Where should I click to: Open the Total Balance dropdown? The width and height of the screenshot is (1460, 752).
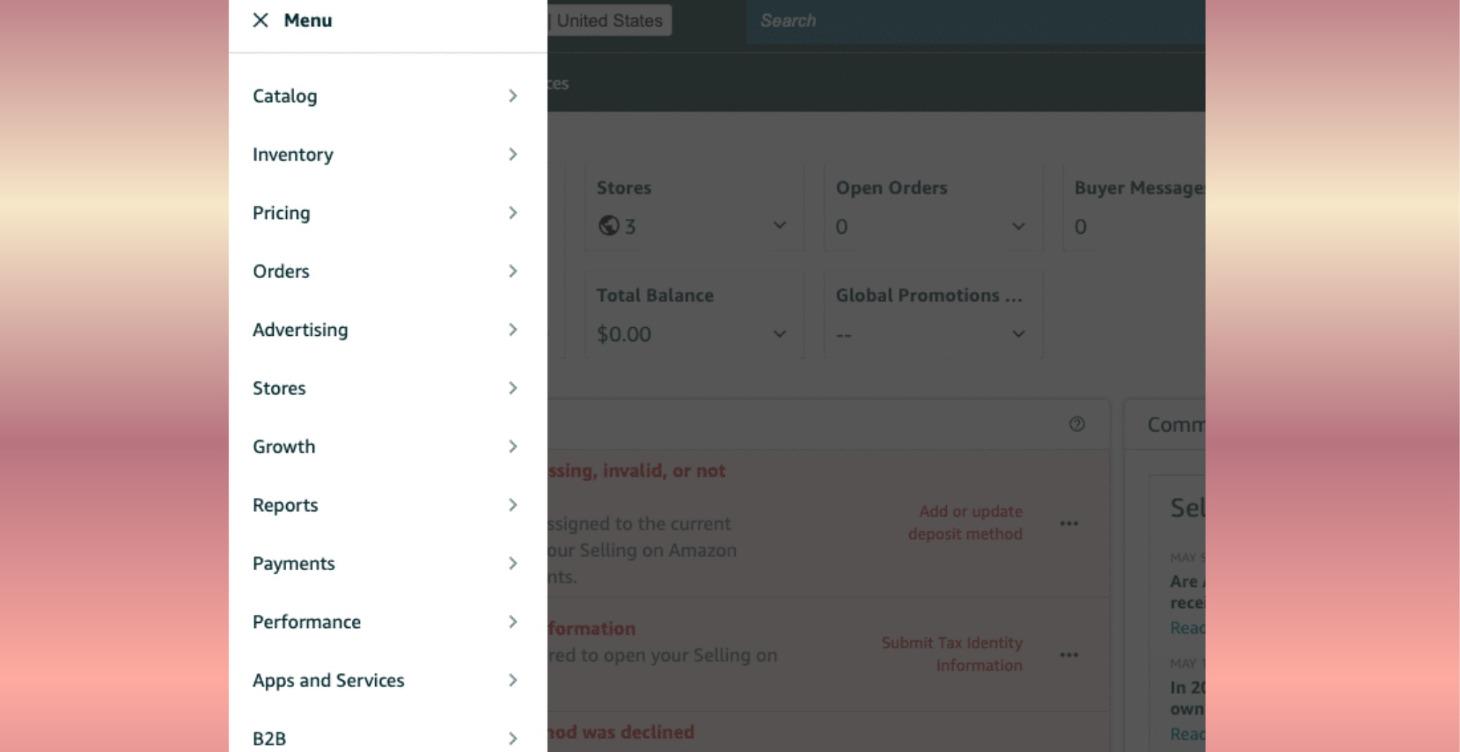pos(779,334)
